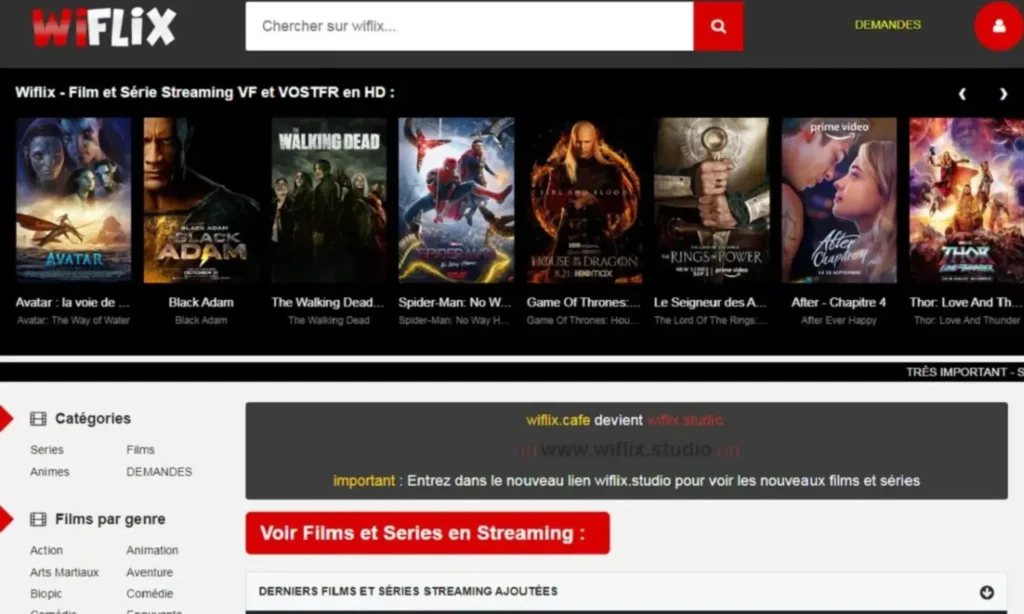The width and height of the screenshot is (1024, 614).
Task: Click the Films par genre film icon
Action: 38,520
